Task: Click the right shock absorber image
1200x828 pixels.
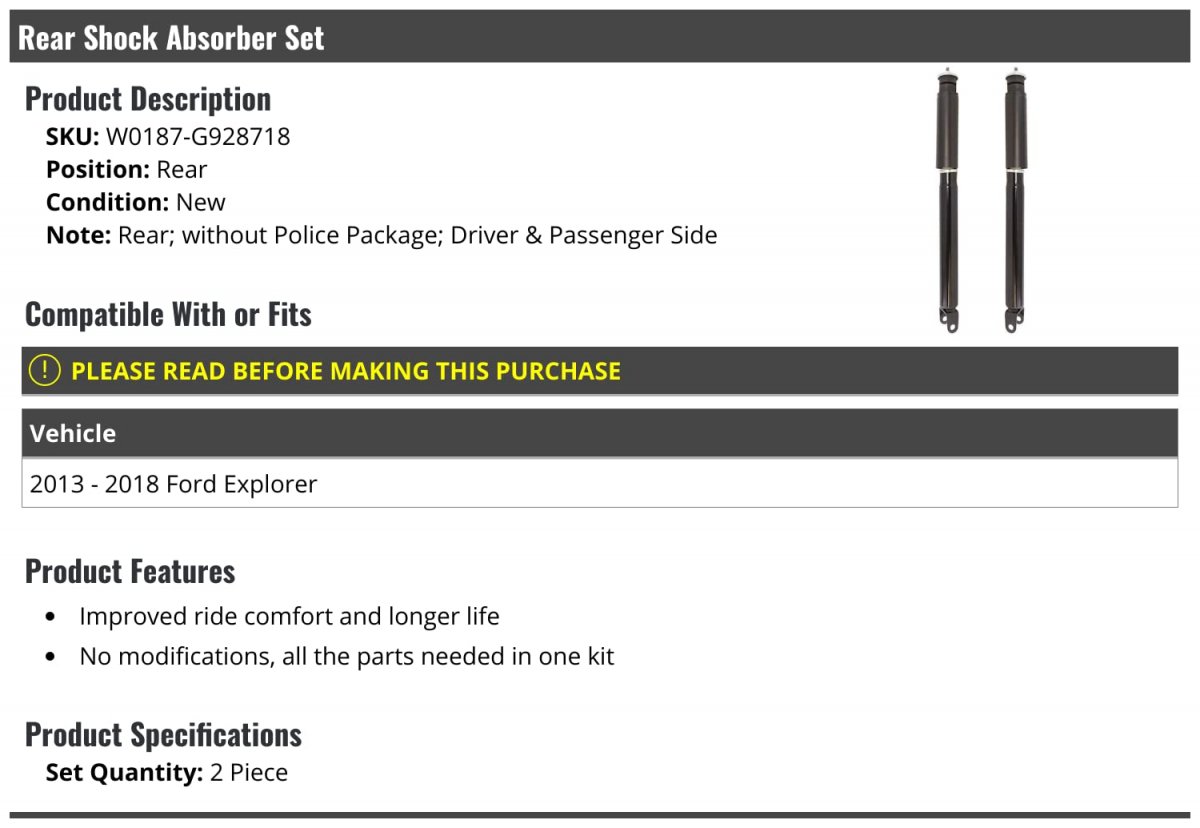Action: (x=1017, y=202)
